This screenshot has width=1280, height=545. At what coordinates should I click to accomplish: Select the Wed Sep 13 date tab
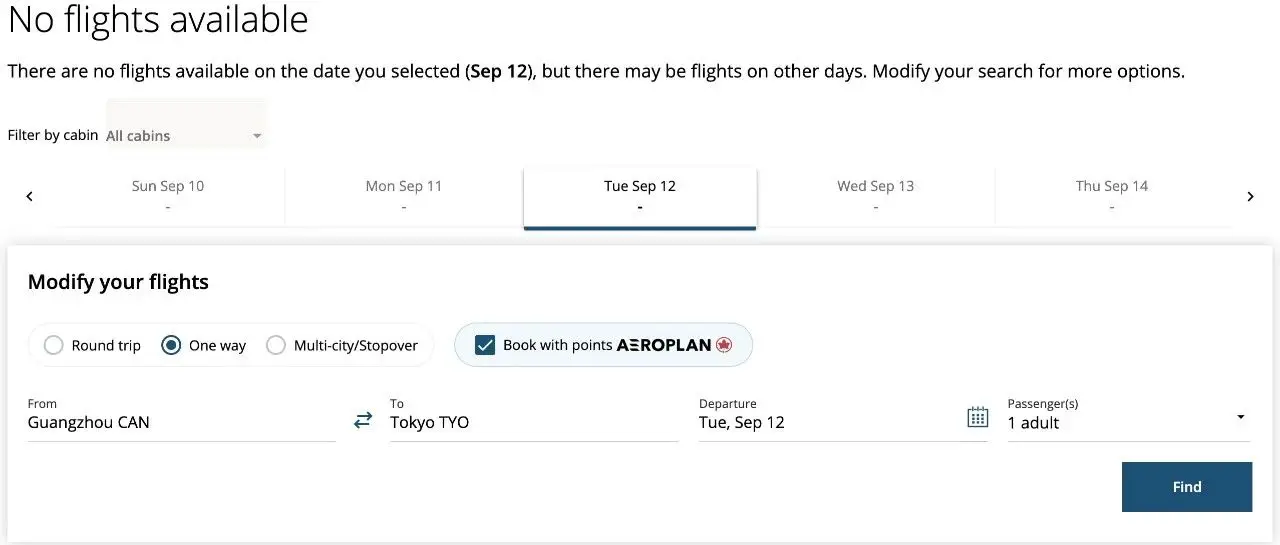876,196
